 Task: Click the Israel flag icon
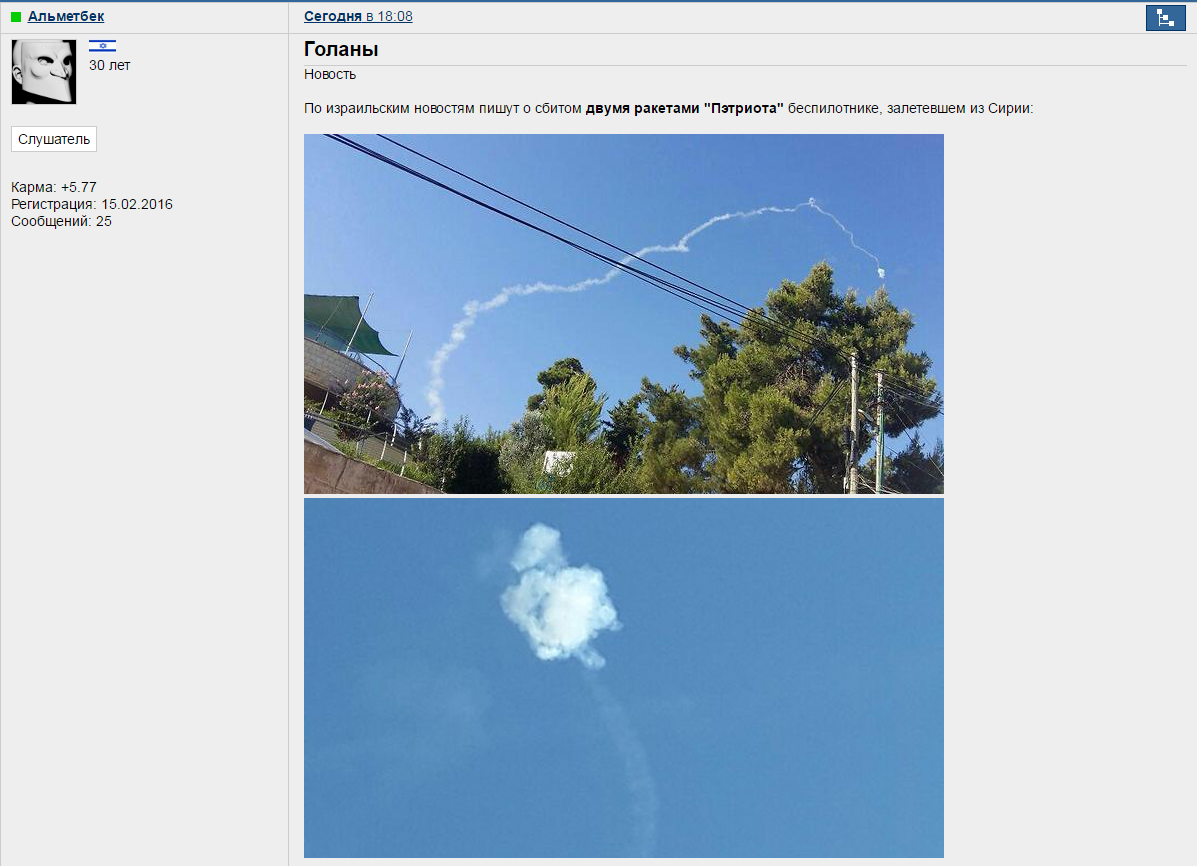click(x=102, y=46)
